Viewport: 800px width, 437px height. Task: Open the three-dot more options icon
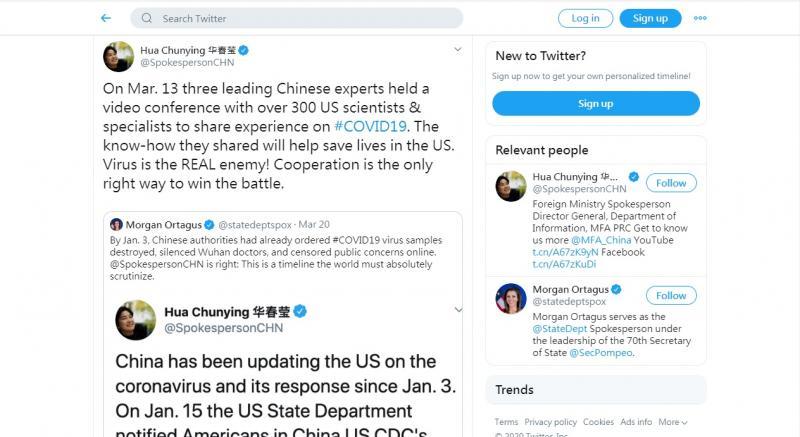point(700,18)
